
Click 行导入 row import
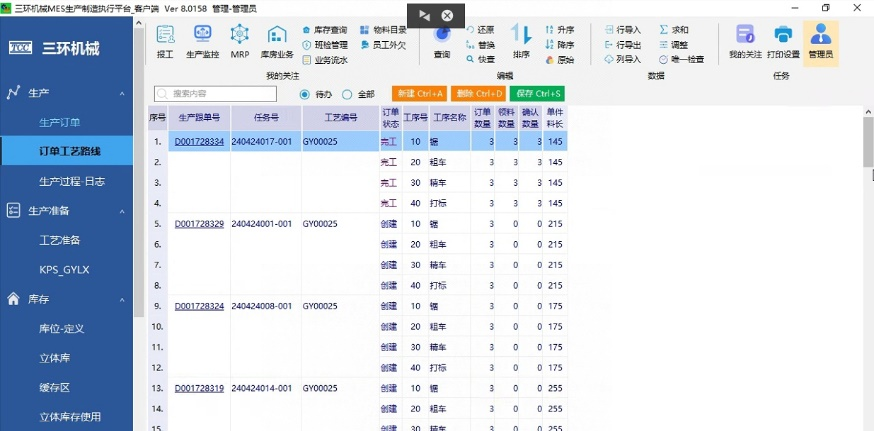[x=623, y=30]
